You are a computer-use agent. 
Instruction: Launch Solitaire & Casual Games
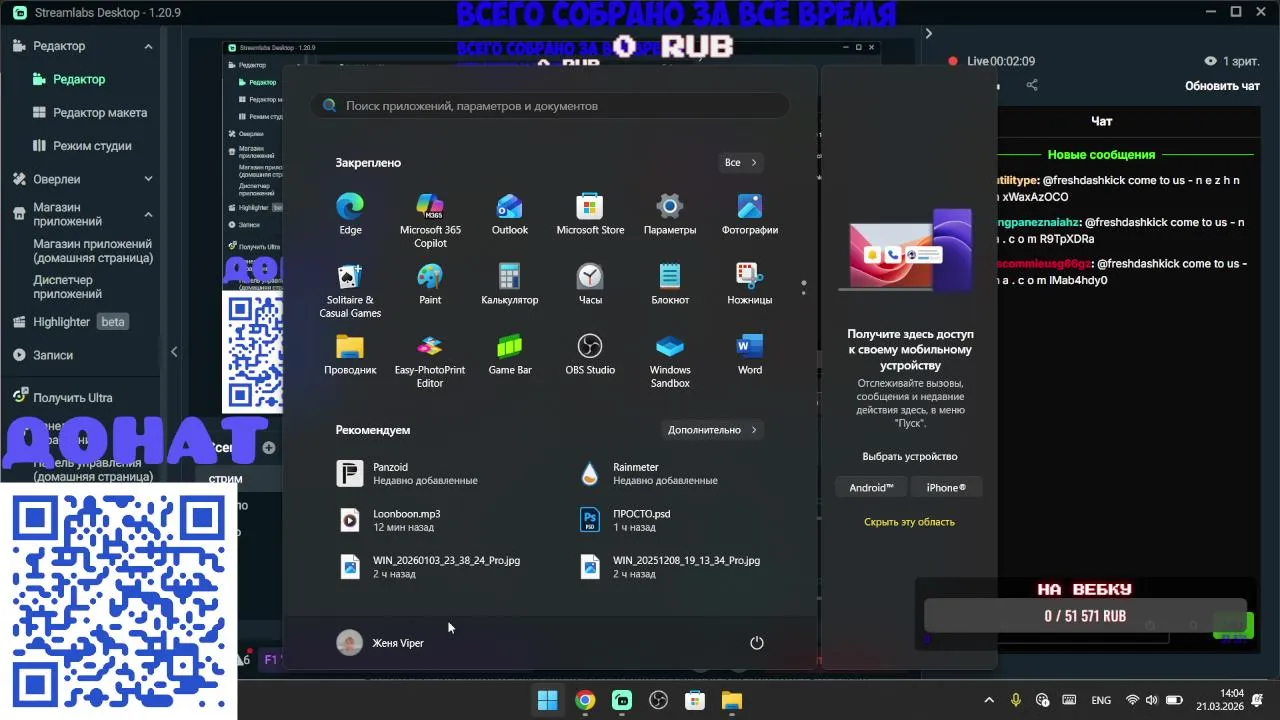(350, 291)
